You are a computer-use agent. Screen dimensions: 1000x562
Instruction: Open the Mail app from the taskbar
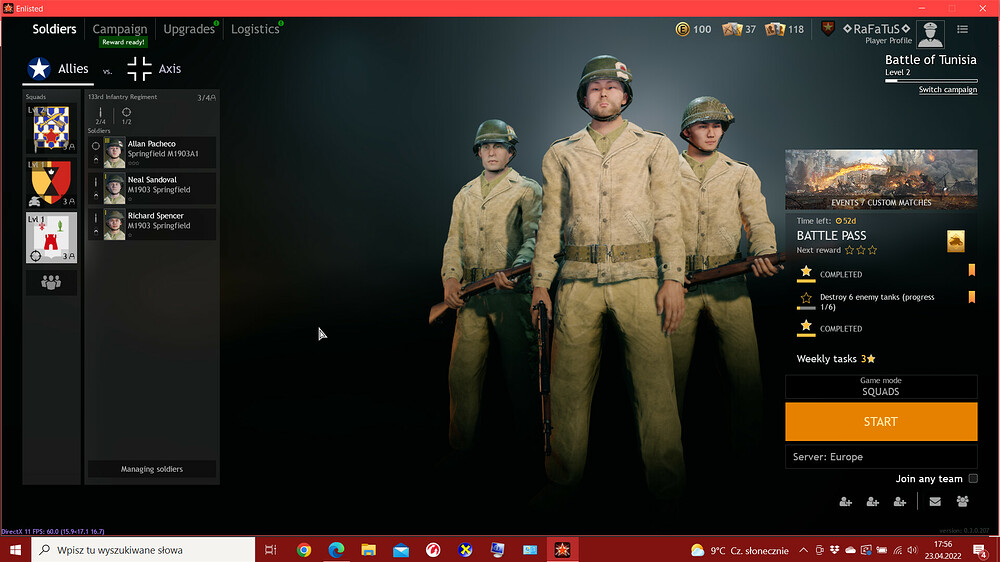pyautogui.click(x=401, y=550)
